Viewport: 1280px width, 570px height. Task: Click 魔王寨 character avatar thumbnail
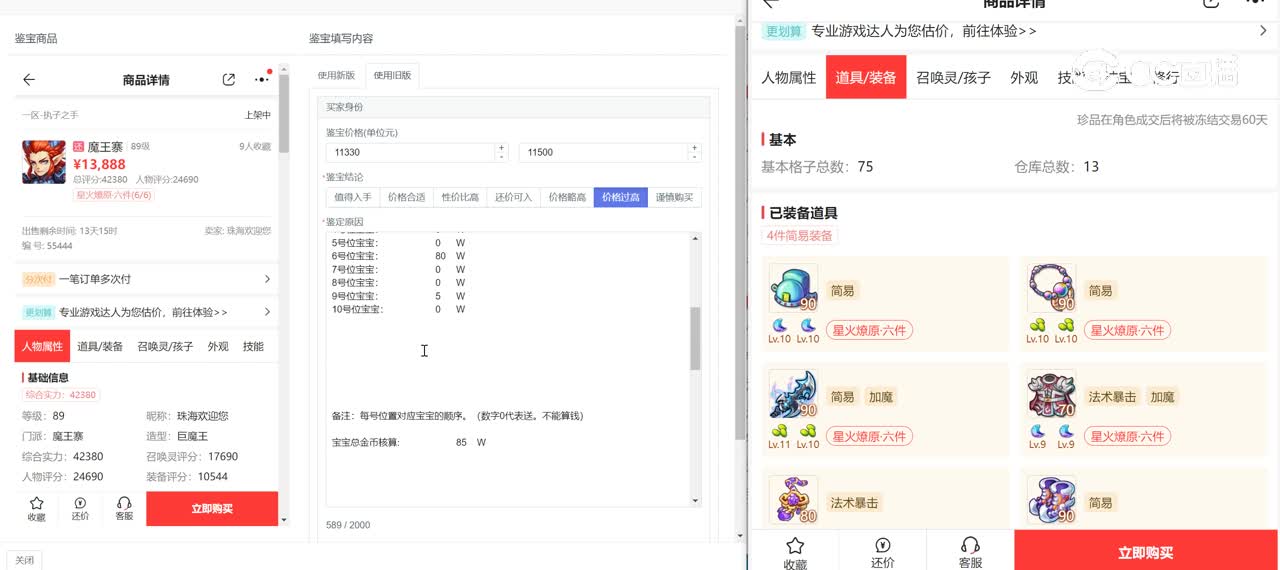44,162
